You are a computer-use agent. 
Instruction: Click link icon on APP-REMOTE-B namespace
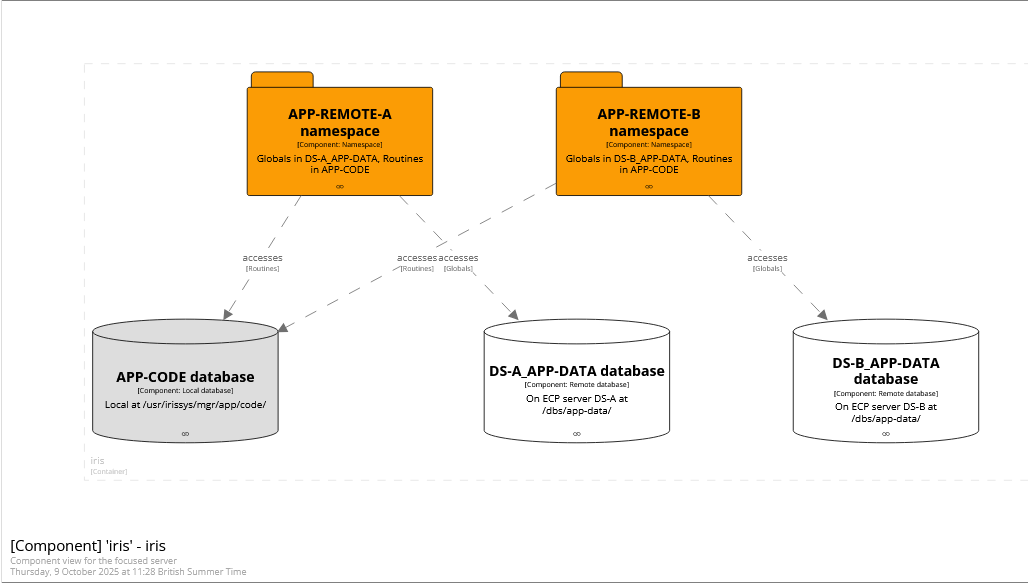(x=649, y=186)
